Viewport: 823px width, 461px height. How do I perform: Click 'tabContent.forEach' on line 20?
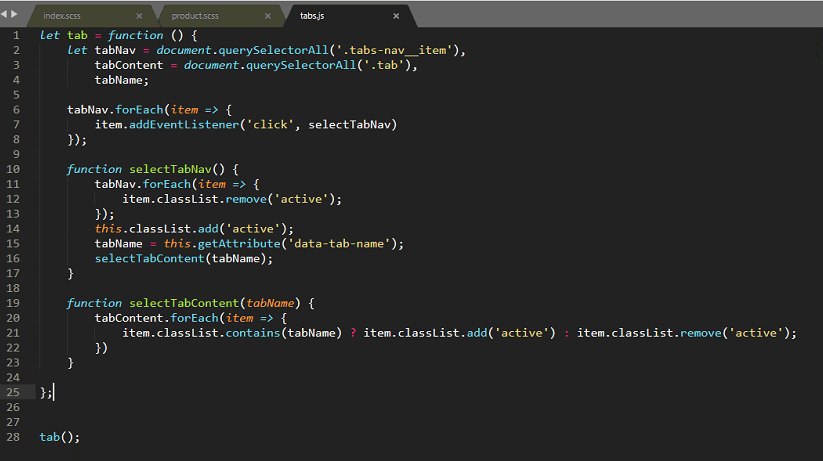[x=156, y=318]
